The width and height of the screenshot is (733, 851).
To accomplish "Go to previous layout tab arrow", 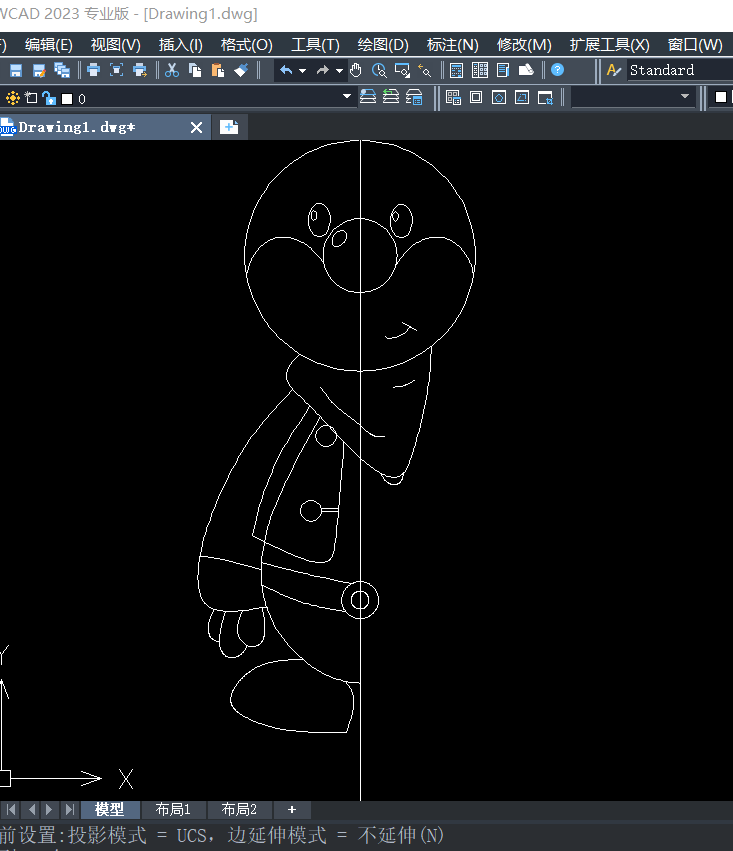I will (x=31, y=810).
